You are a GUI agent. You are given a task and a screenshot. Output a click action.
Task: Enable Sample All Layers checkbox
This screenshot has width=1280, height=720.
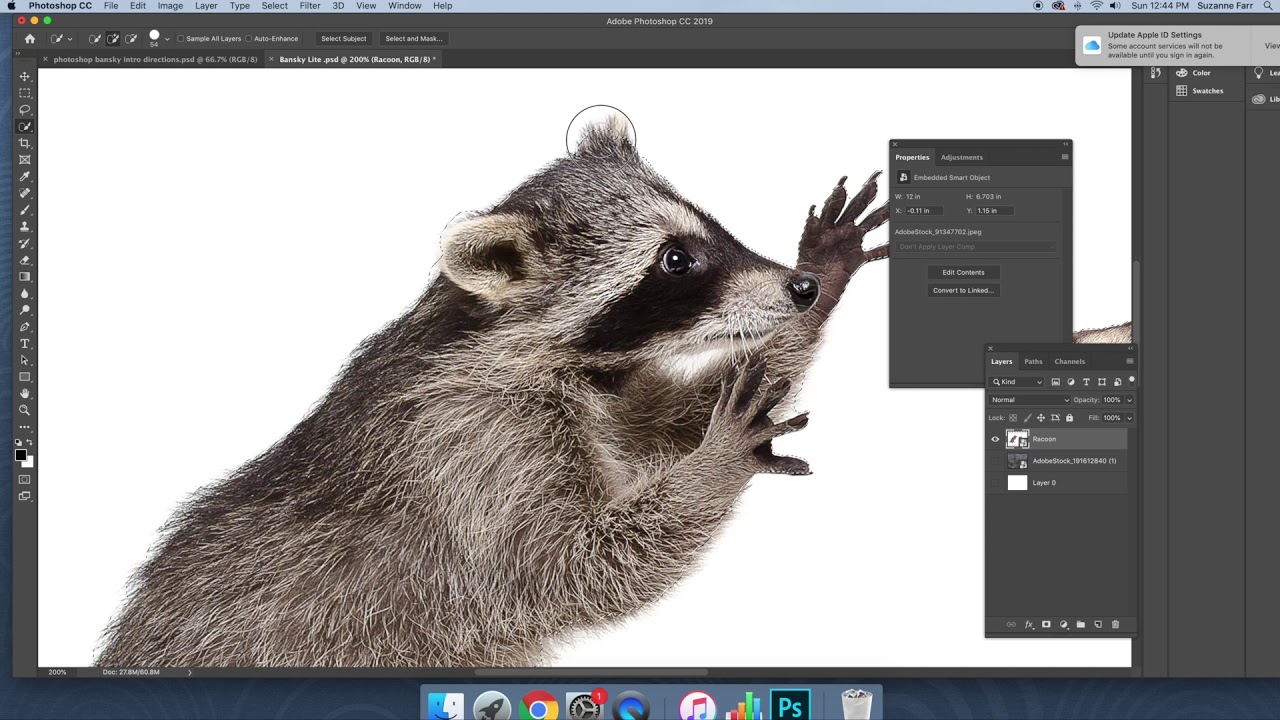[x=181, y=39]
